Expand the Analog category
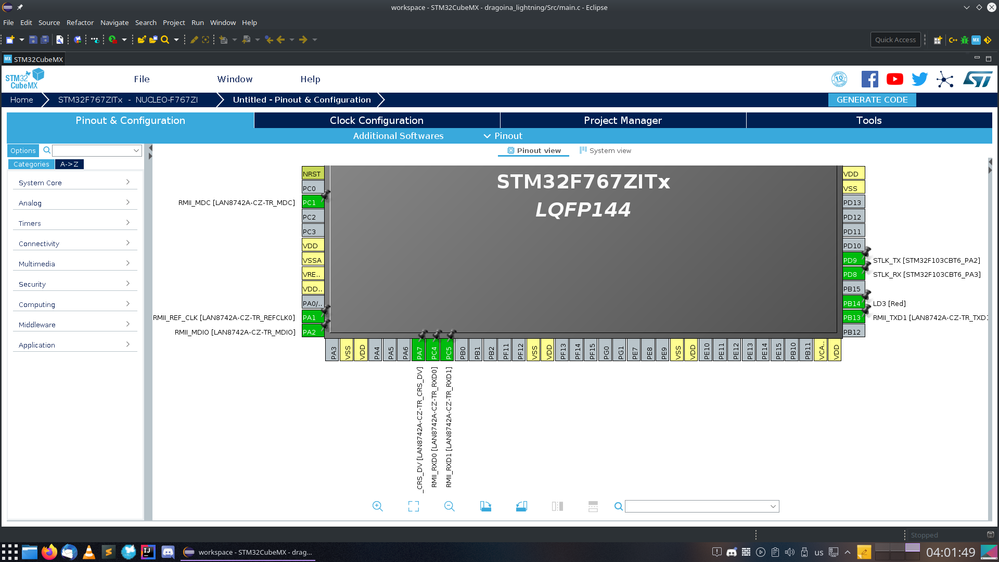 [75, 203]
